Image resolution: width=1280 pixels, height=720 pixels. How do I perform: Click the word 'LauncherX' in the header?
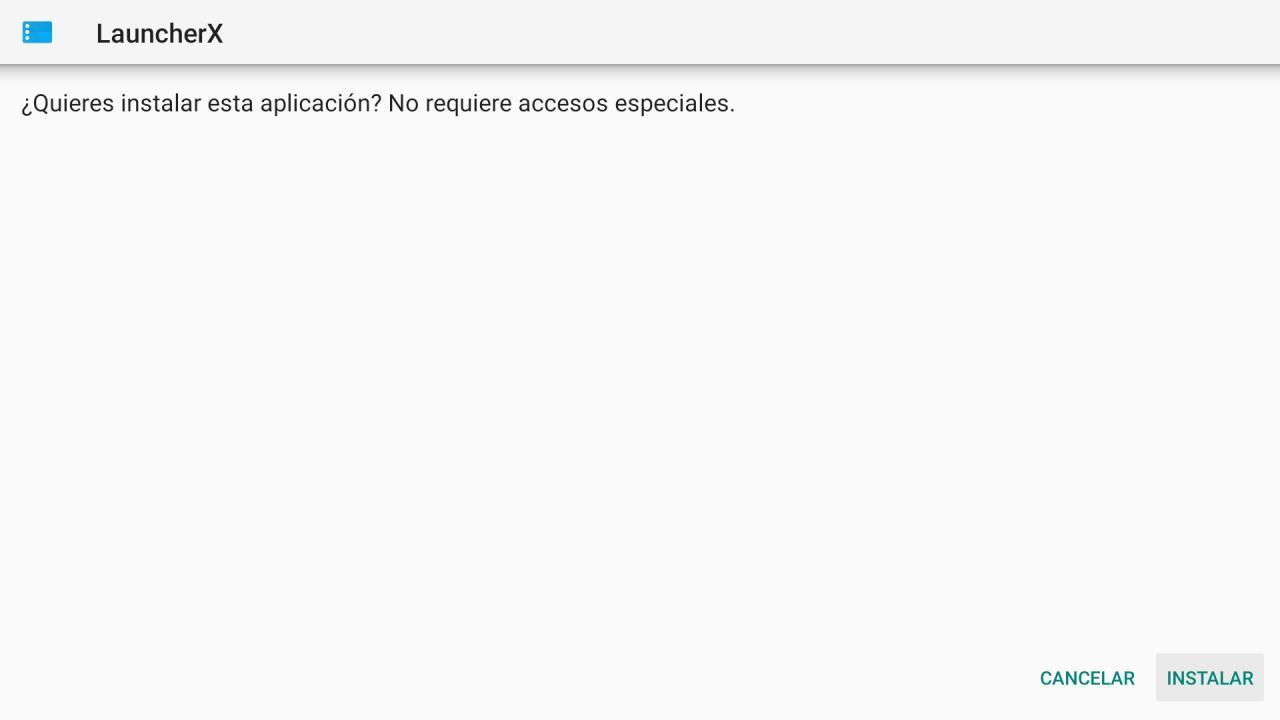pos(159,33)
